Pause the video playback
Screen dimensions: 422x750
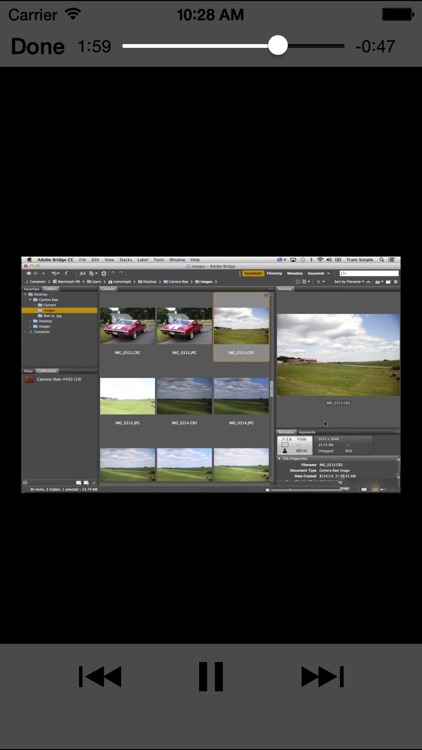[x=211, y=676]
